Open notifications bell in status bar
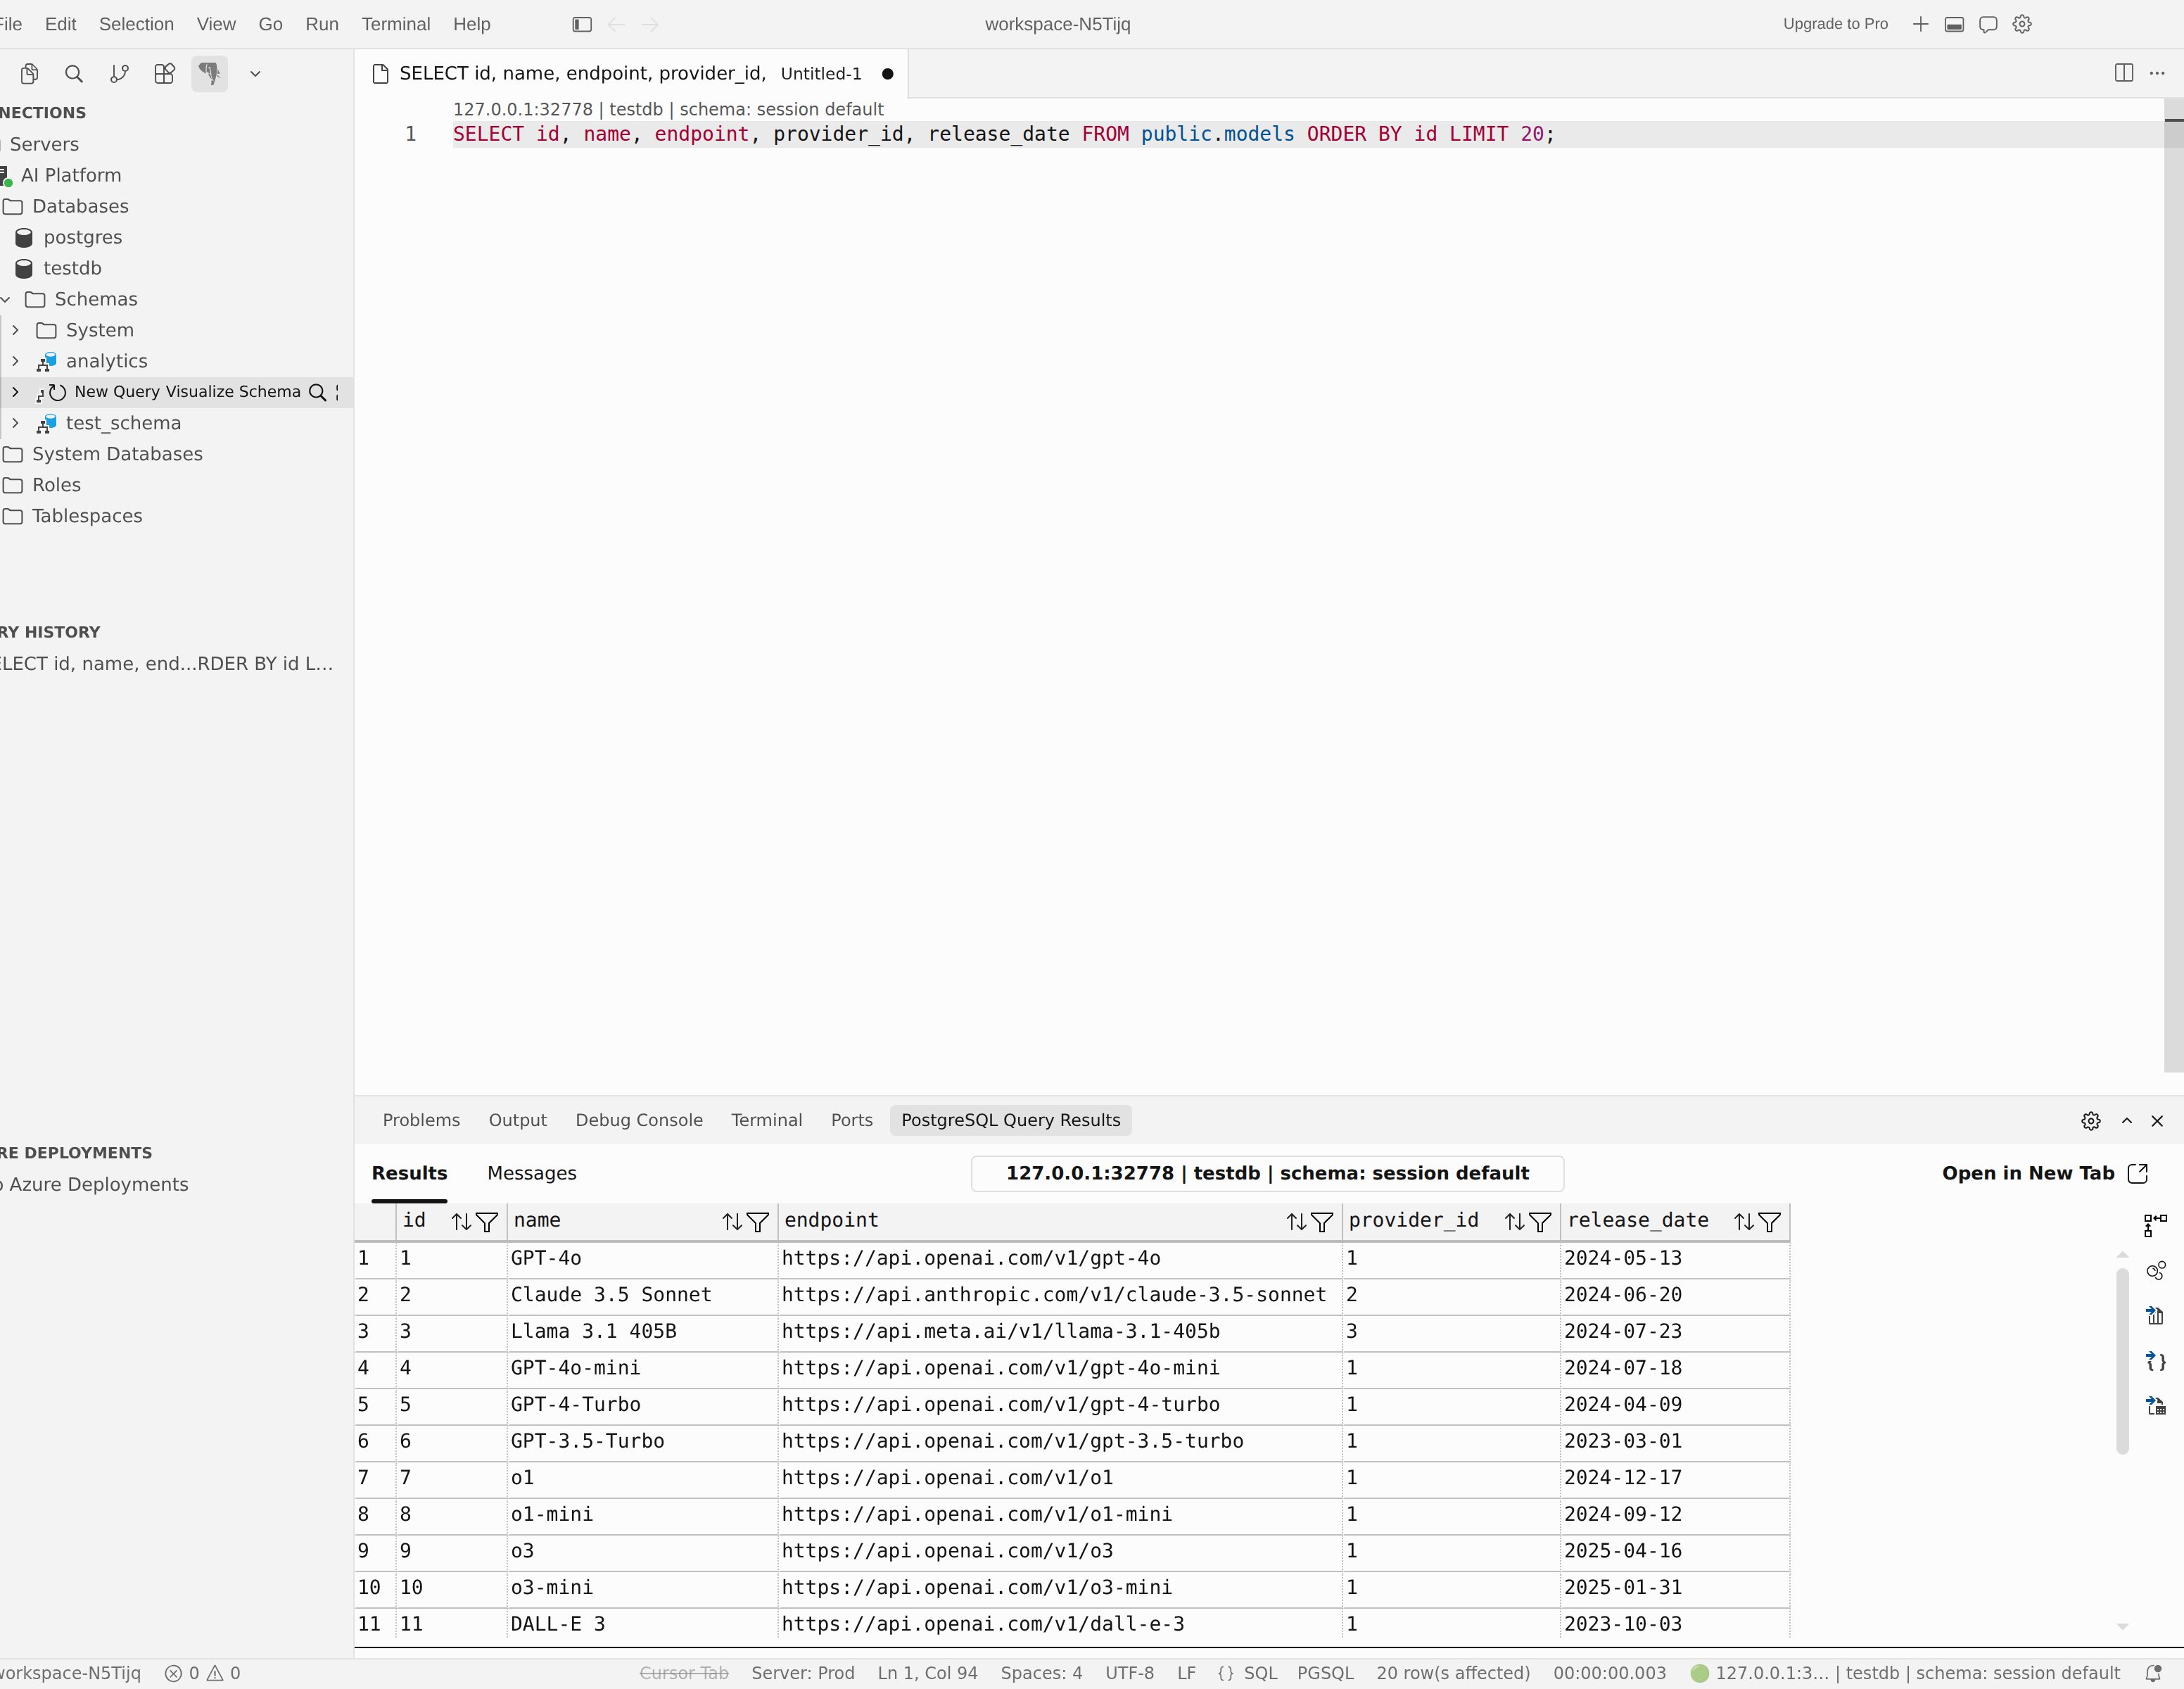This screenshot has width=2184, height=1689. [x=2153, y=1673]
